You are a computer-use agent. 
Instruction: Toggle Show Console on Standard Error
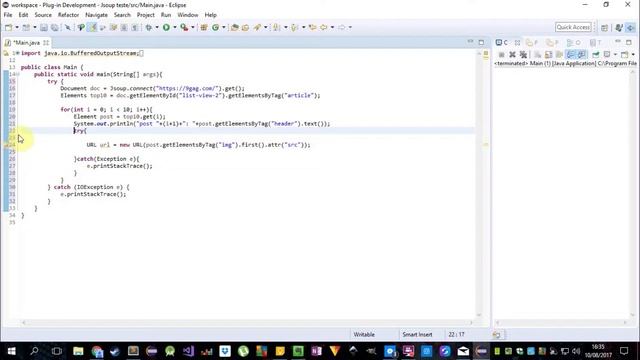click(x=582, y=54)
